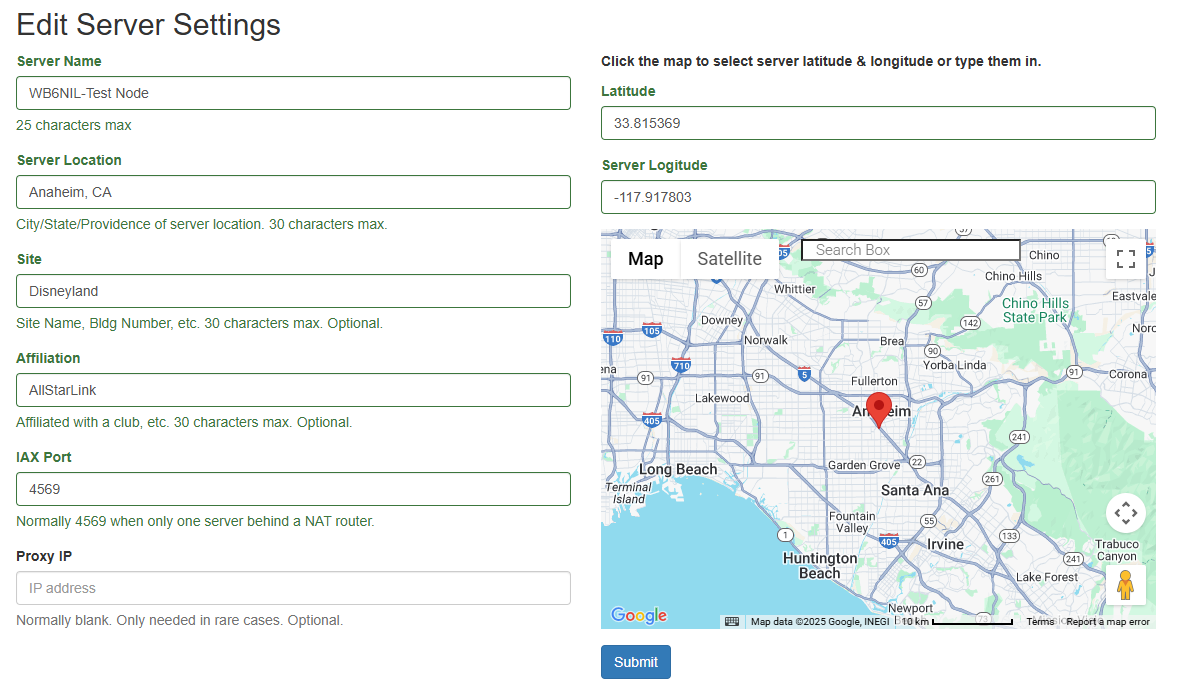
Task: Click the Server Name field label
Action: click(59, 61)
